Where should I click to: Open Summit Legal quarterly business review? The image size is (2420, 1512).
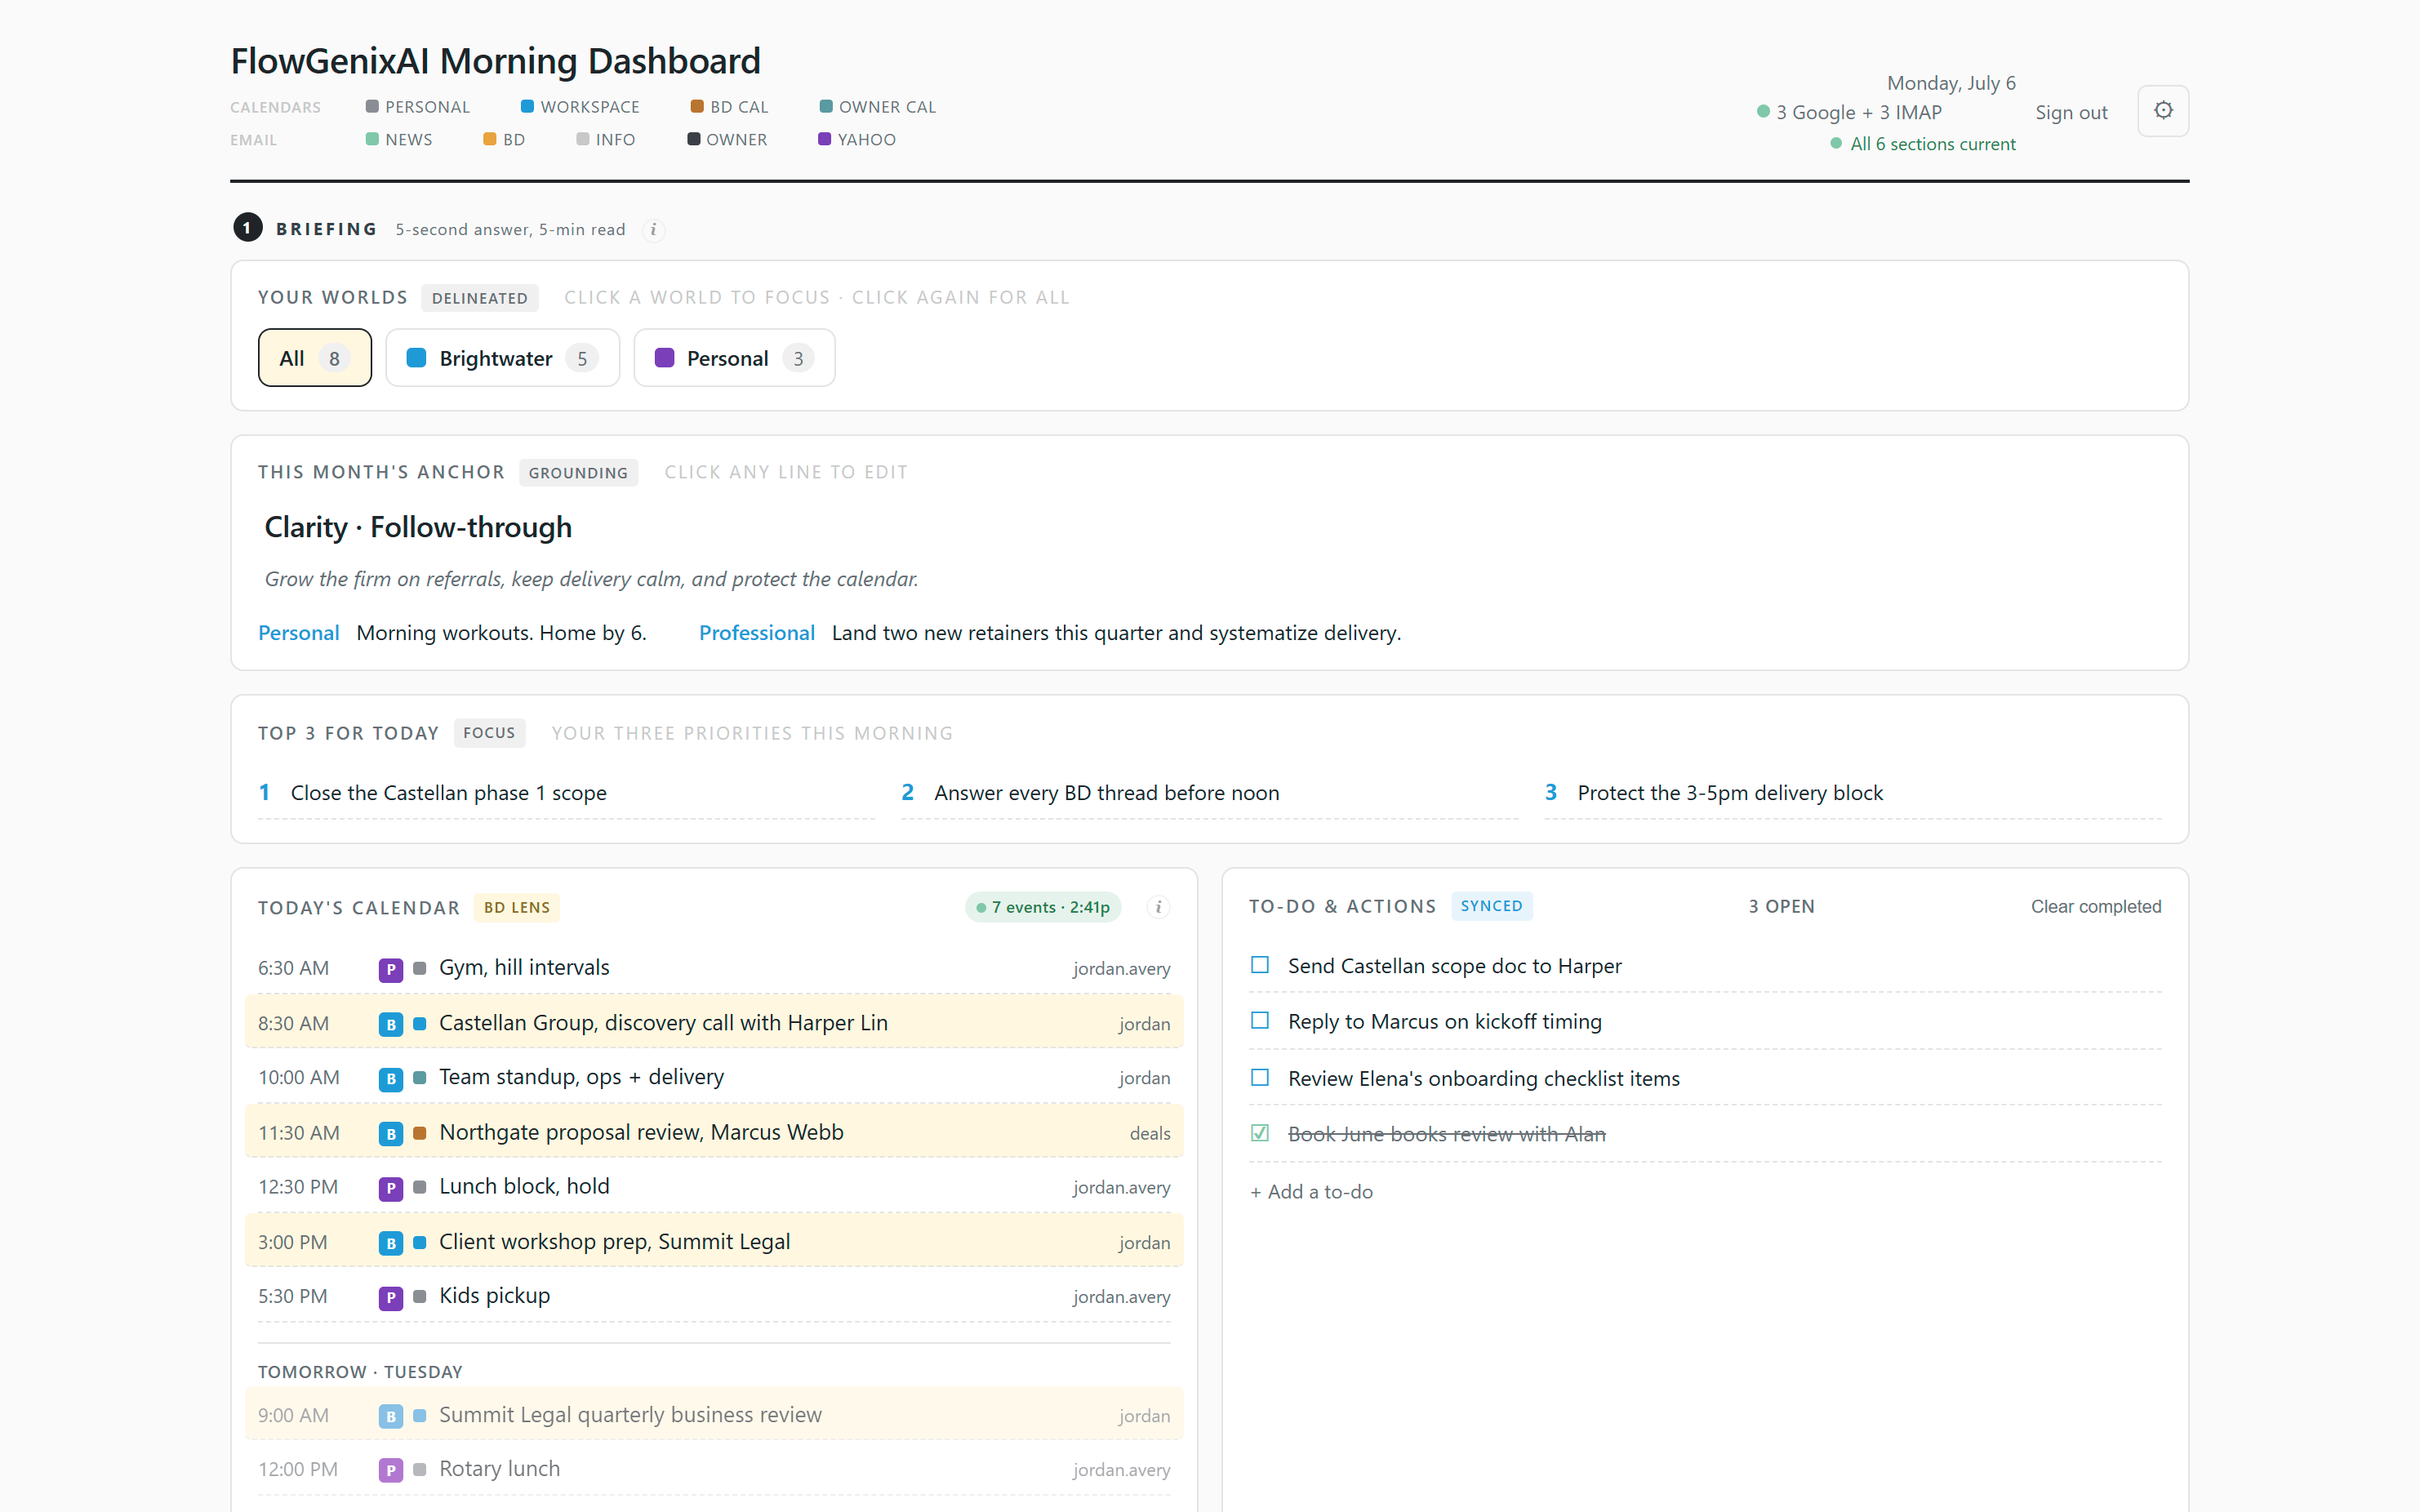tap(714, 1415)
